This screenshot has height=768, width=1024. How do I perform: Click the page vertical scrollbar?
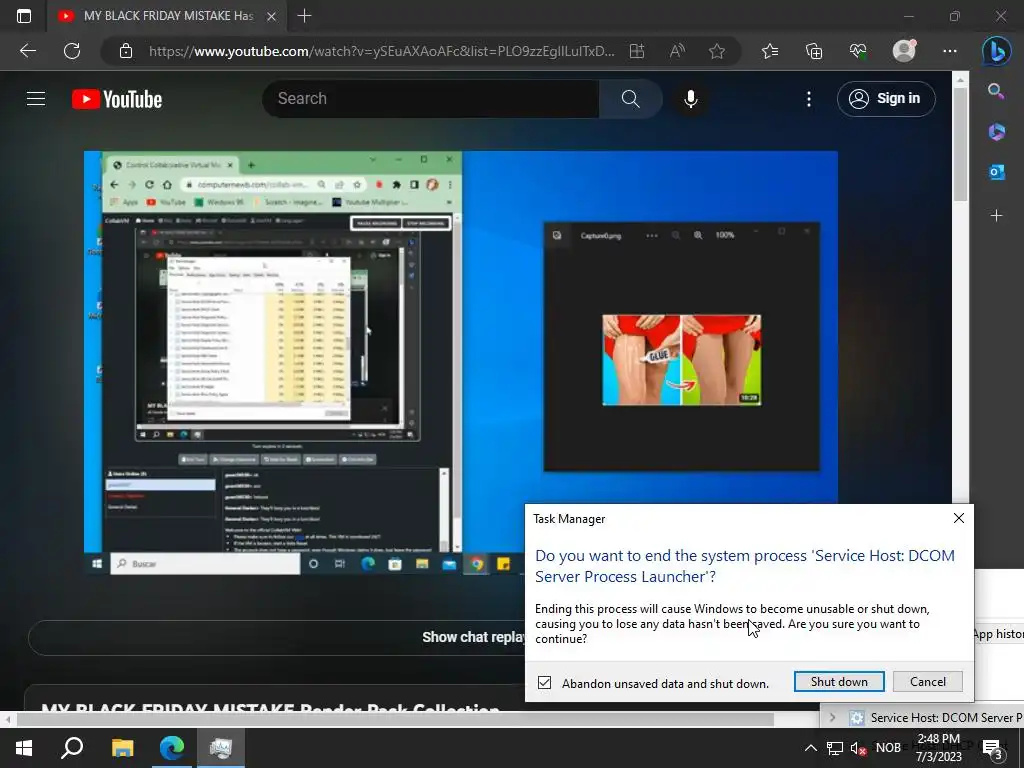pos(960,144)
